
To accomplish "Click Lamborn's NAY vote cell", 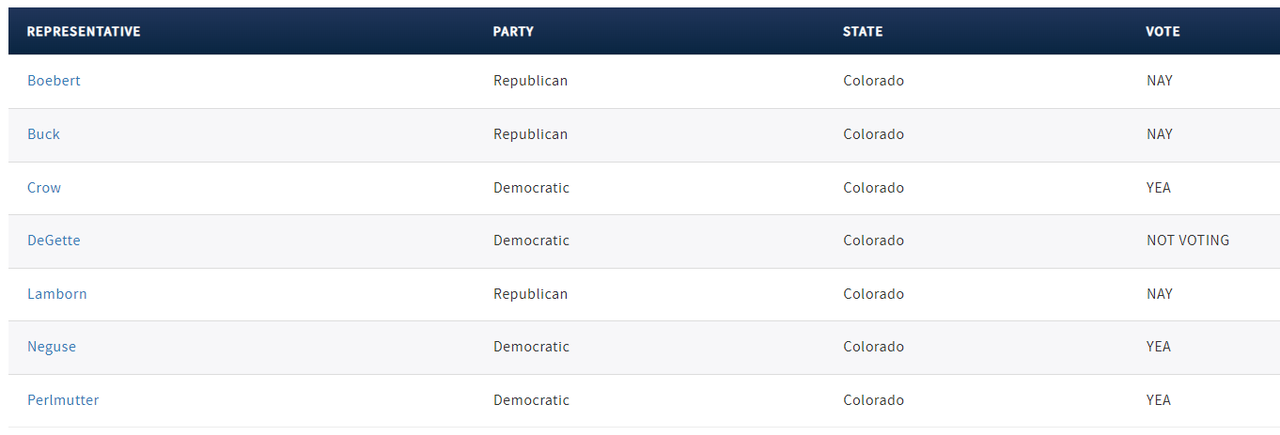I will pos(1160,294).
